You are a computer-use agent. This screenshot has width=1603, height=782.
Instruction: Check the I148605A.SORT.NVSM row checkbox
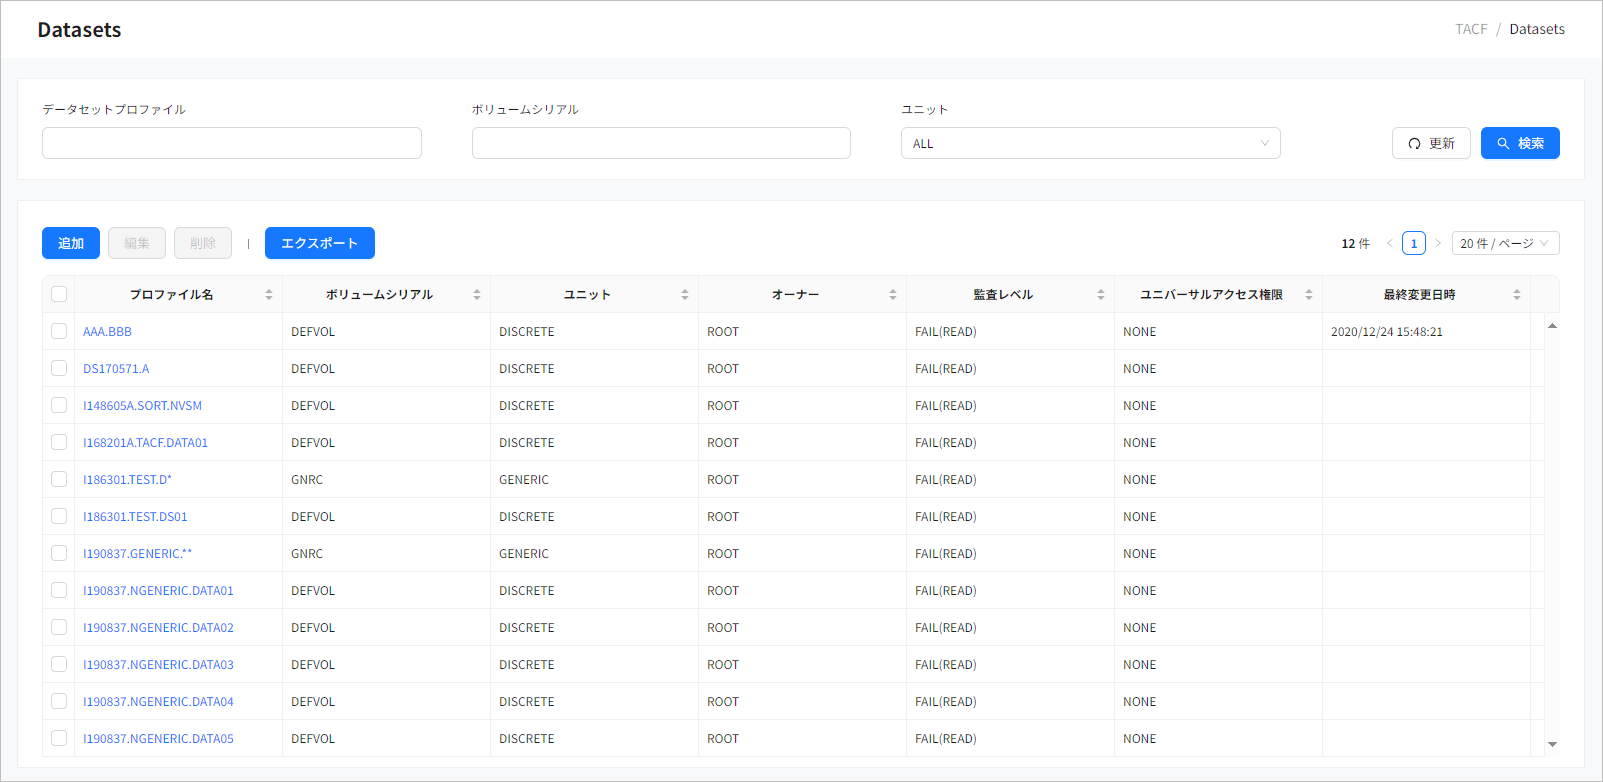point(59,405)
